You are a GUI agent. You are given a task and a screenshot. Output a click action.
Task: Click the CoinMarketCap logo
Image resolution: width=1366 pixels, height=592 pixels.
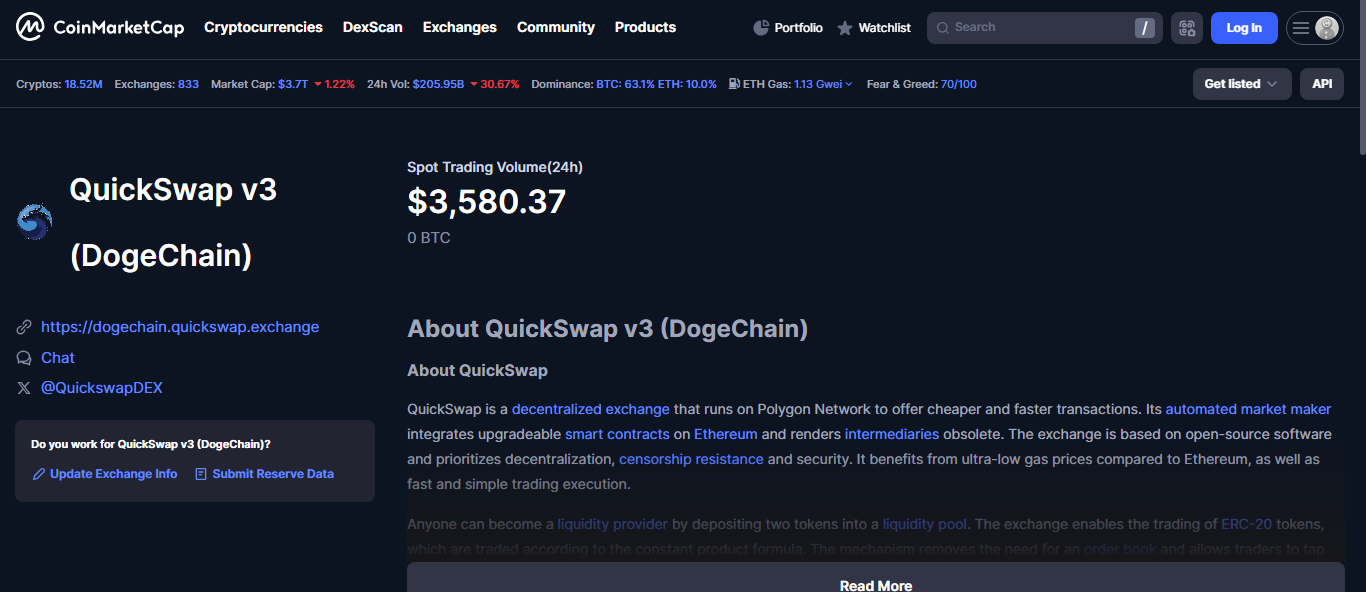click(100, 27)
